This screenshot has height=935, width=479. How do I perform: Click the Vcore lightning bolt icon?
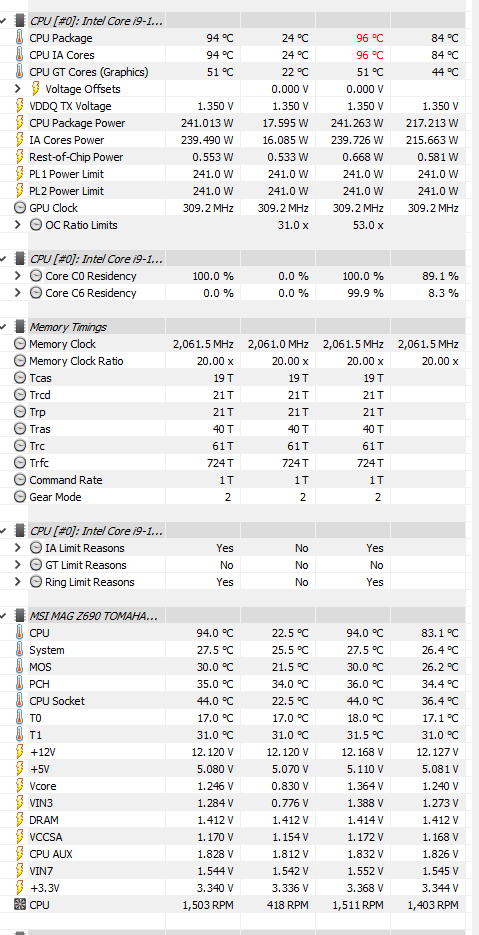21,787
